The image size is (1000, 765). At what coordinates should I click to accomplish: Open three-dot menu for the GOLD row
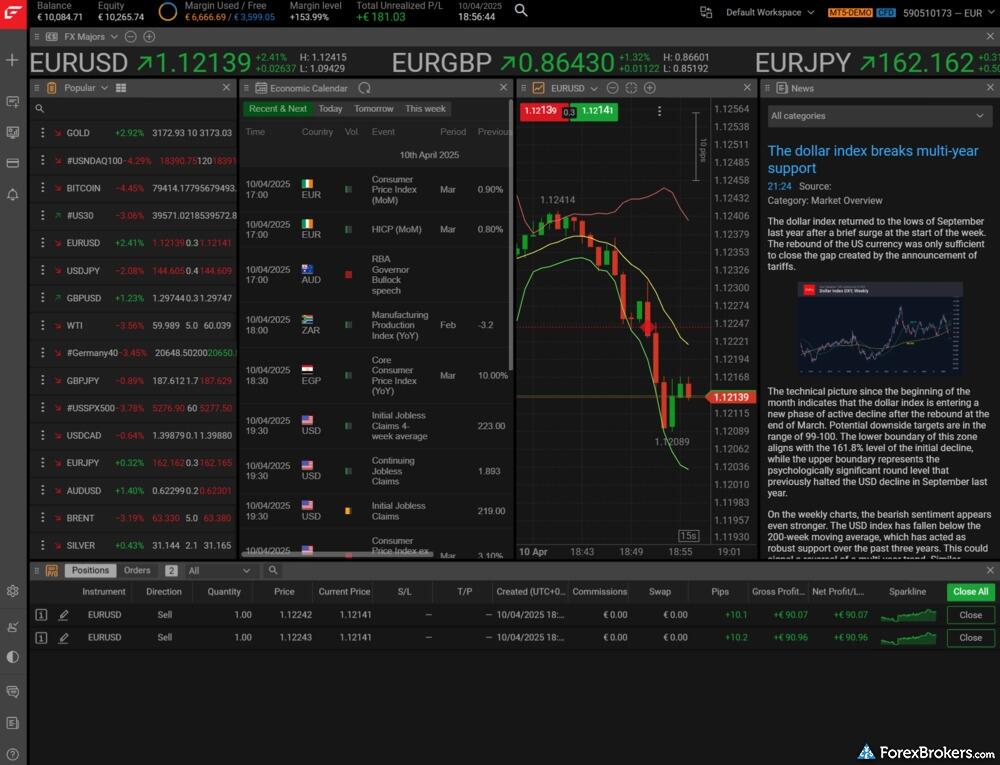42,133
